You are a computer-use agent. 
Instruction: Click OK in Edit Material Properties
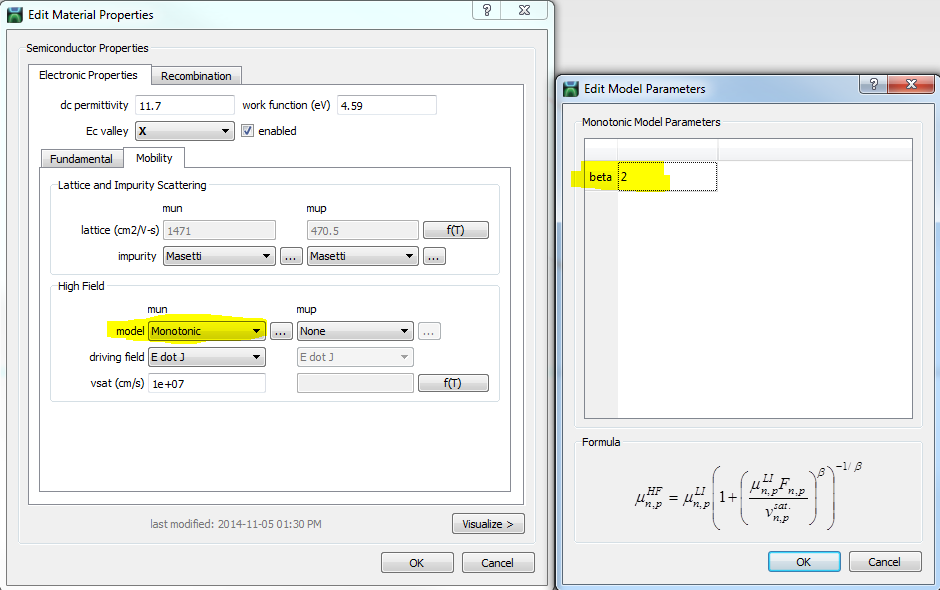[x=417, y=563]
